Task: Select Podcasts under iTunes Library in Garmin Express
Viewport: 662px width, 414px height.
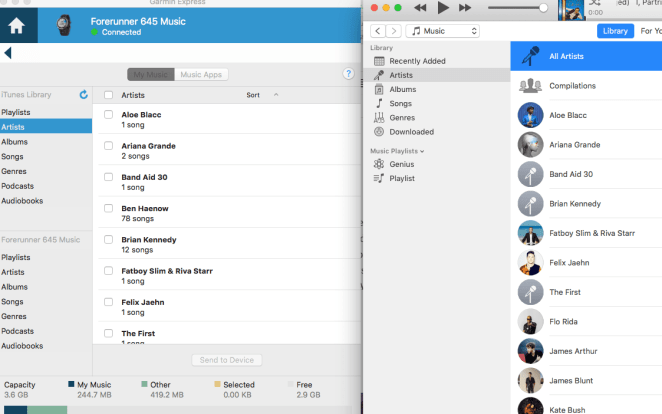Action: [x=46, y=186]
